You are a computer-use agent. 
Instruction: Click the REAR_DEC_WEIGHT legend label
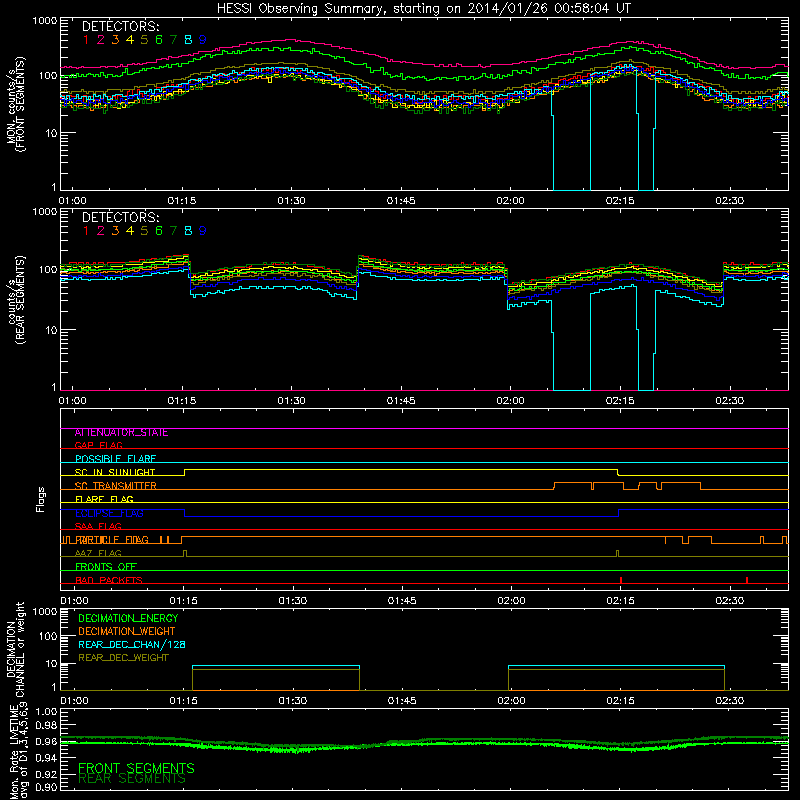coord(123,658)
